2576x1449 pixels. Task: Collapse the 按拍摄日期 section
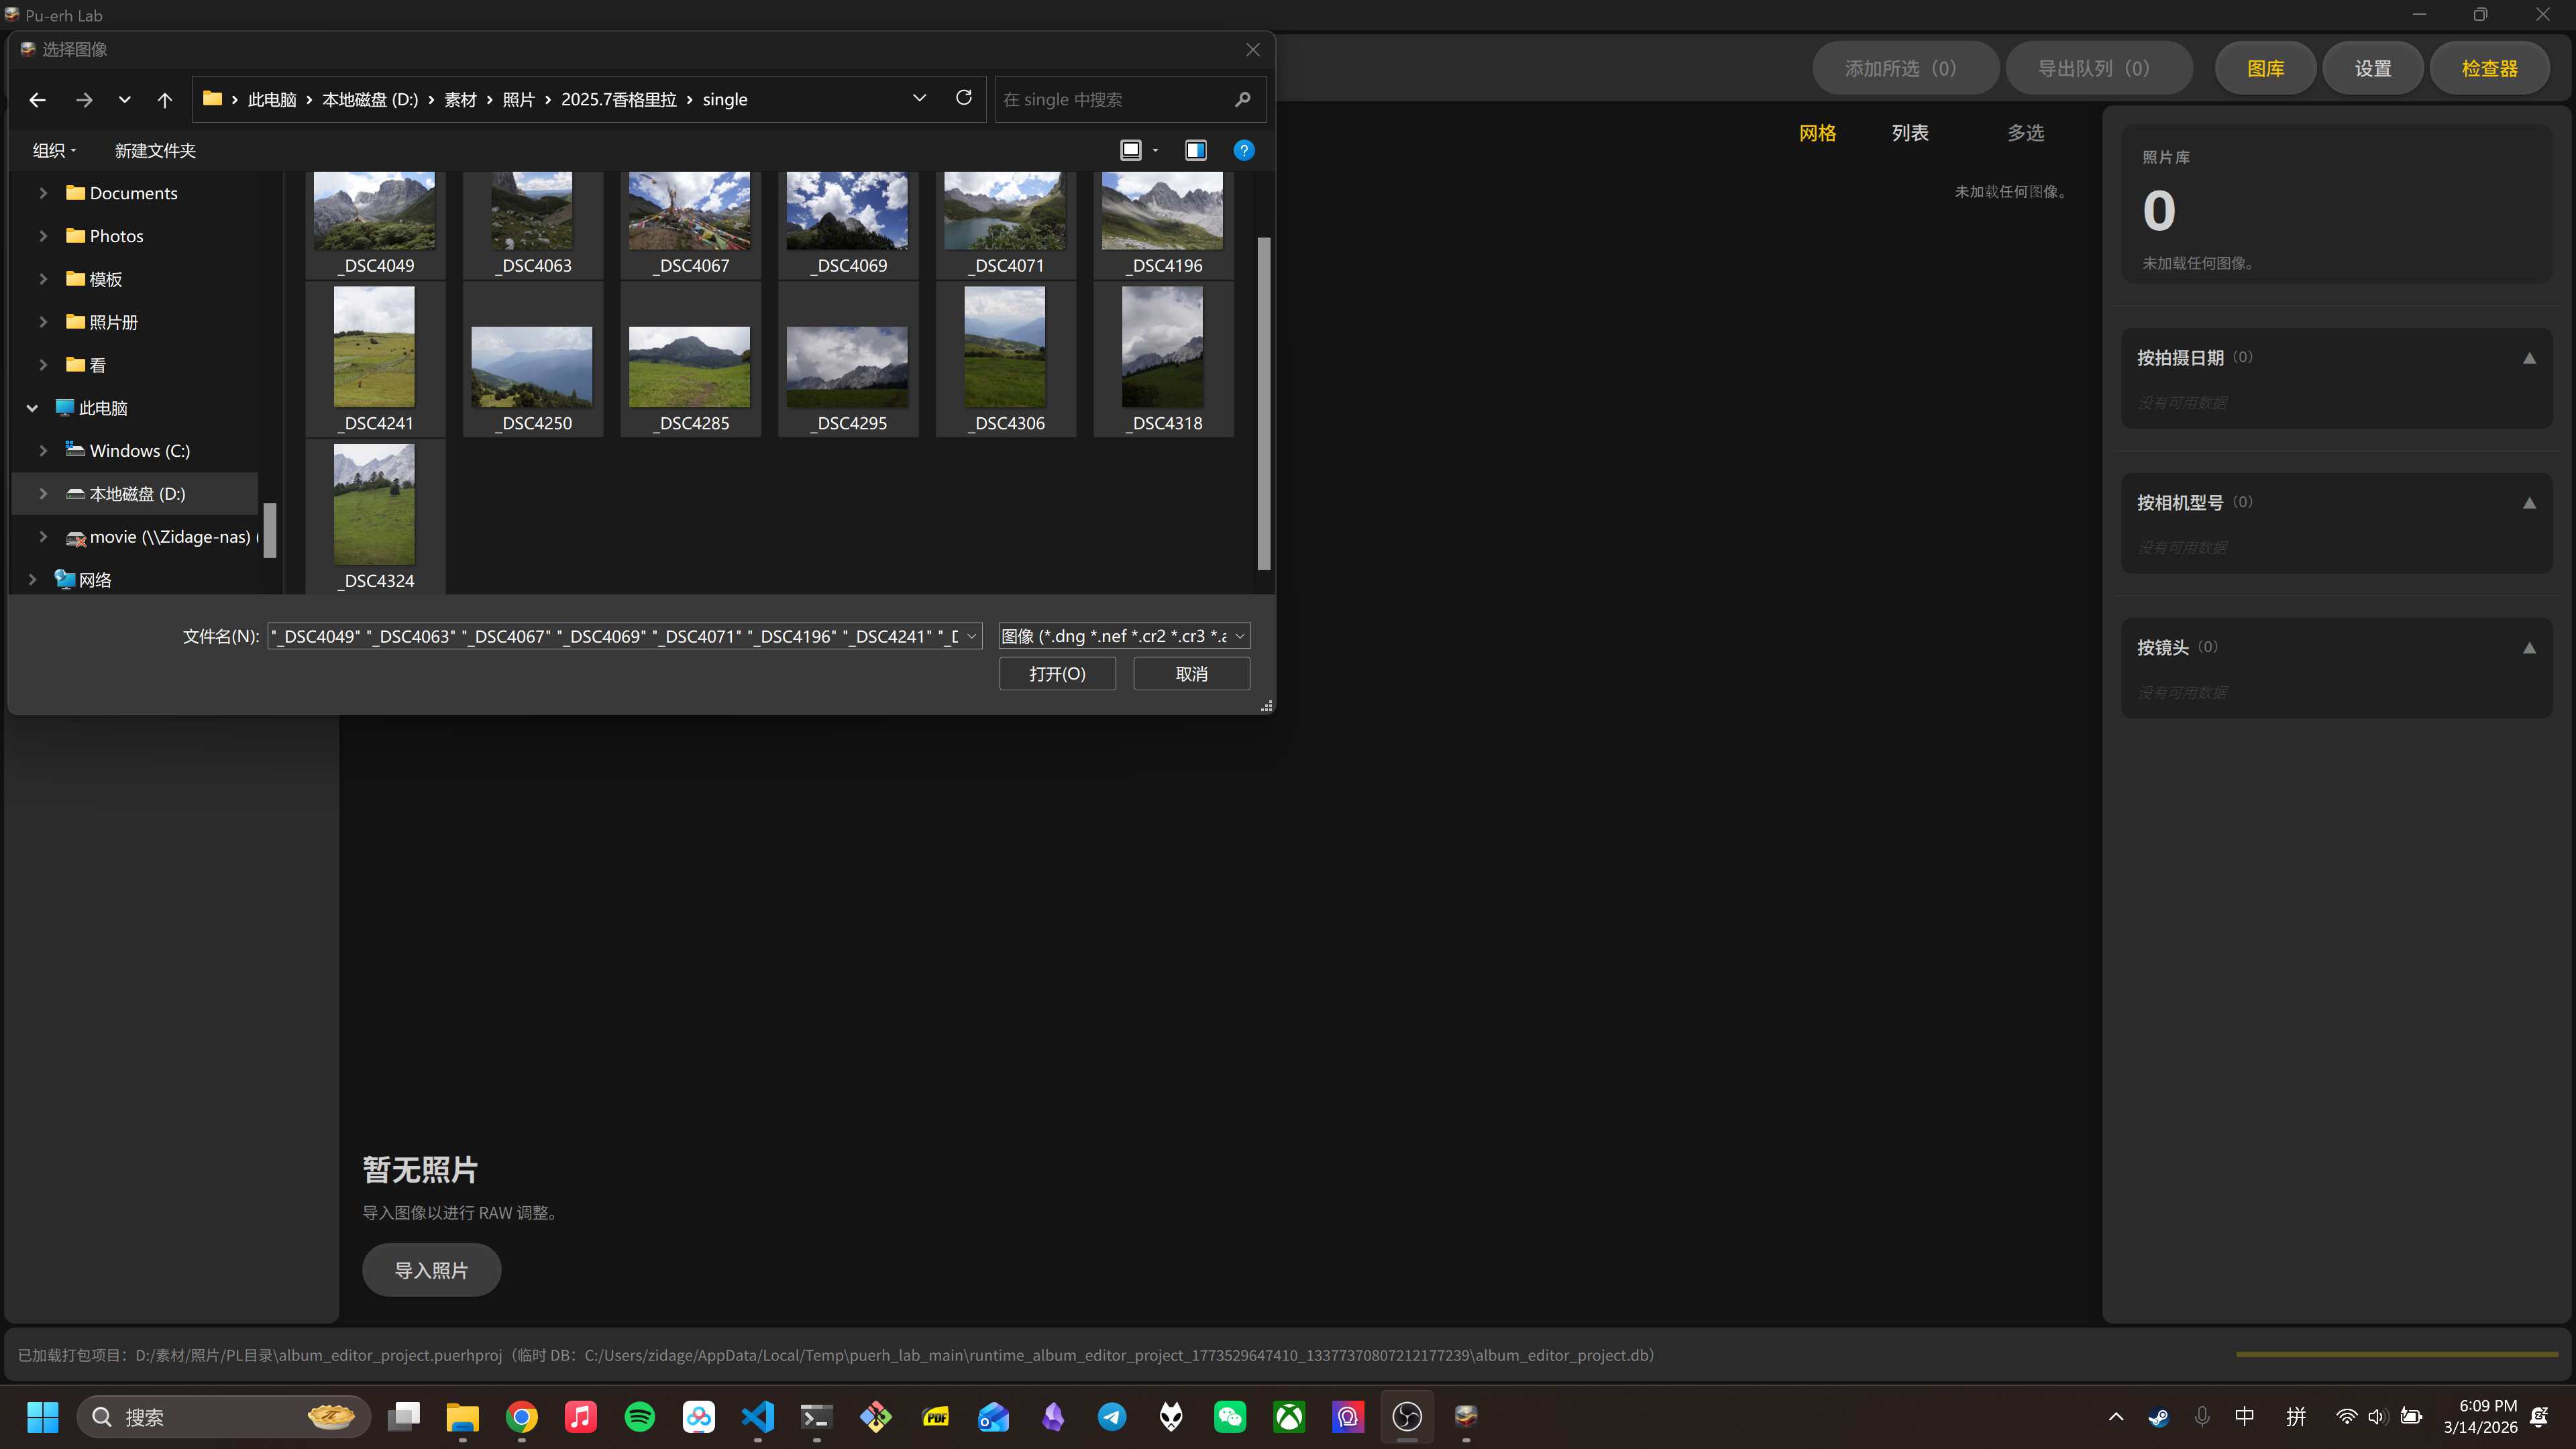[2528, 358]
